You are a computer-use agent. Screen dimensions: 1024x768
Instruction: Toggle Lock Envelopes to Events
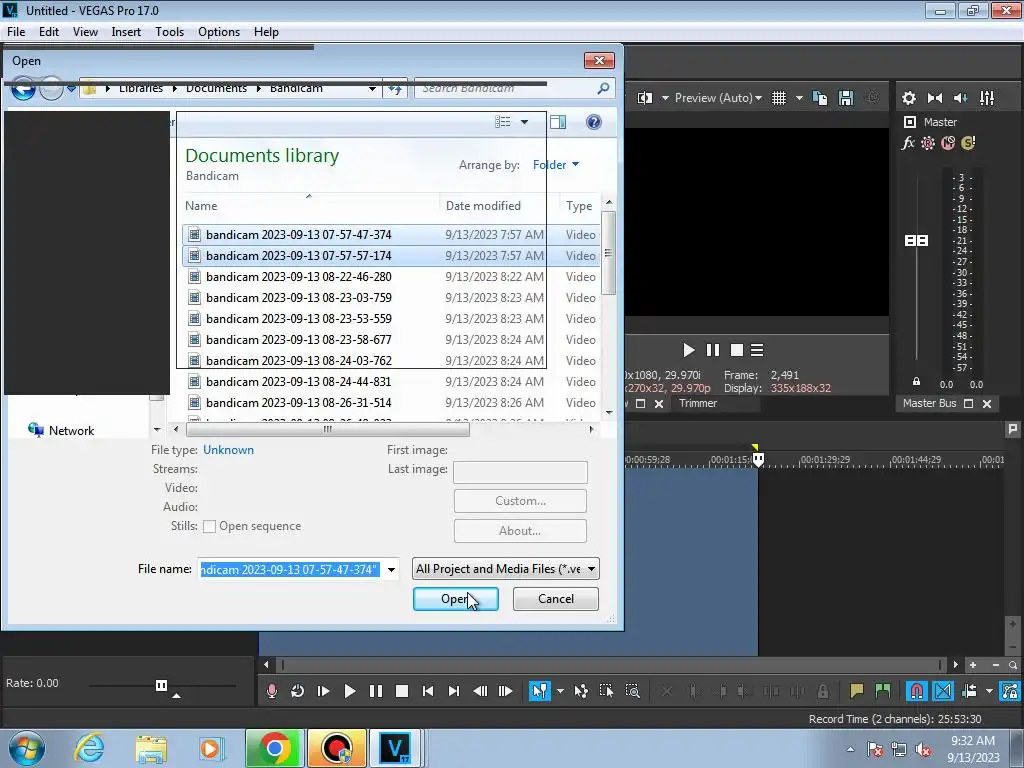[x=1010, y=691]
